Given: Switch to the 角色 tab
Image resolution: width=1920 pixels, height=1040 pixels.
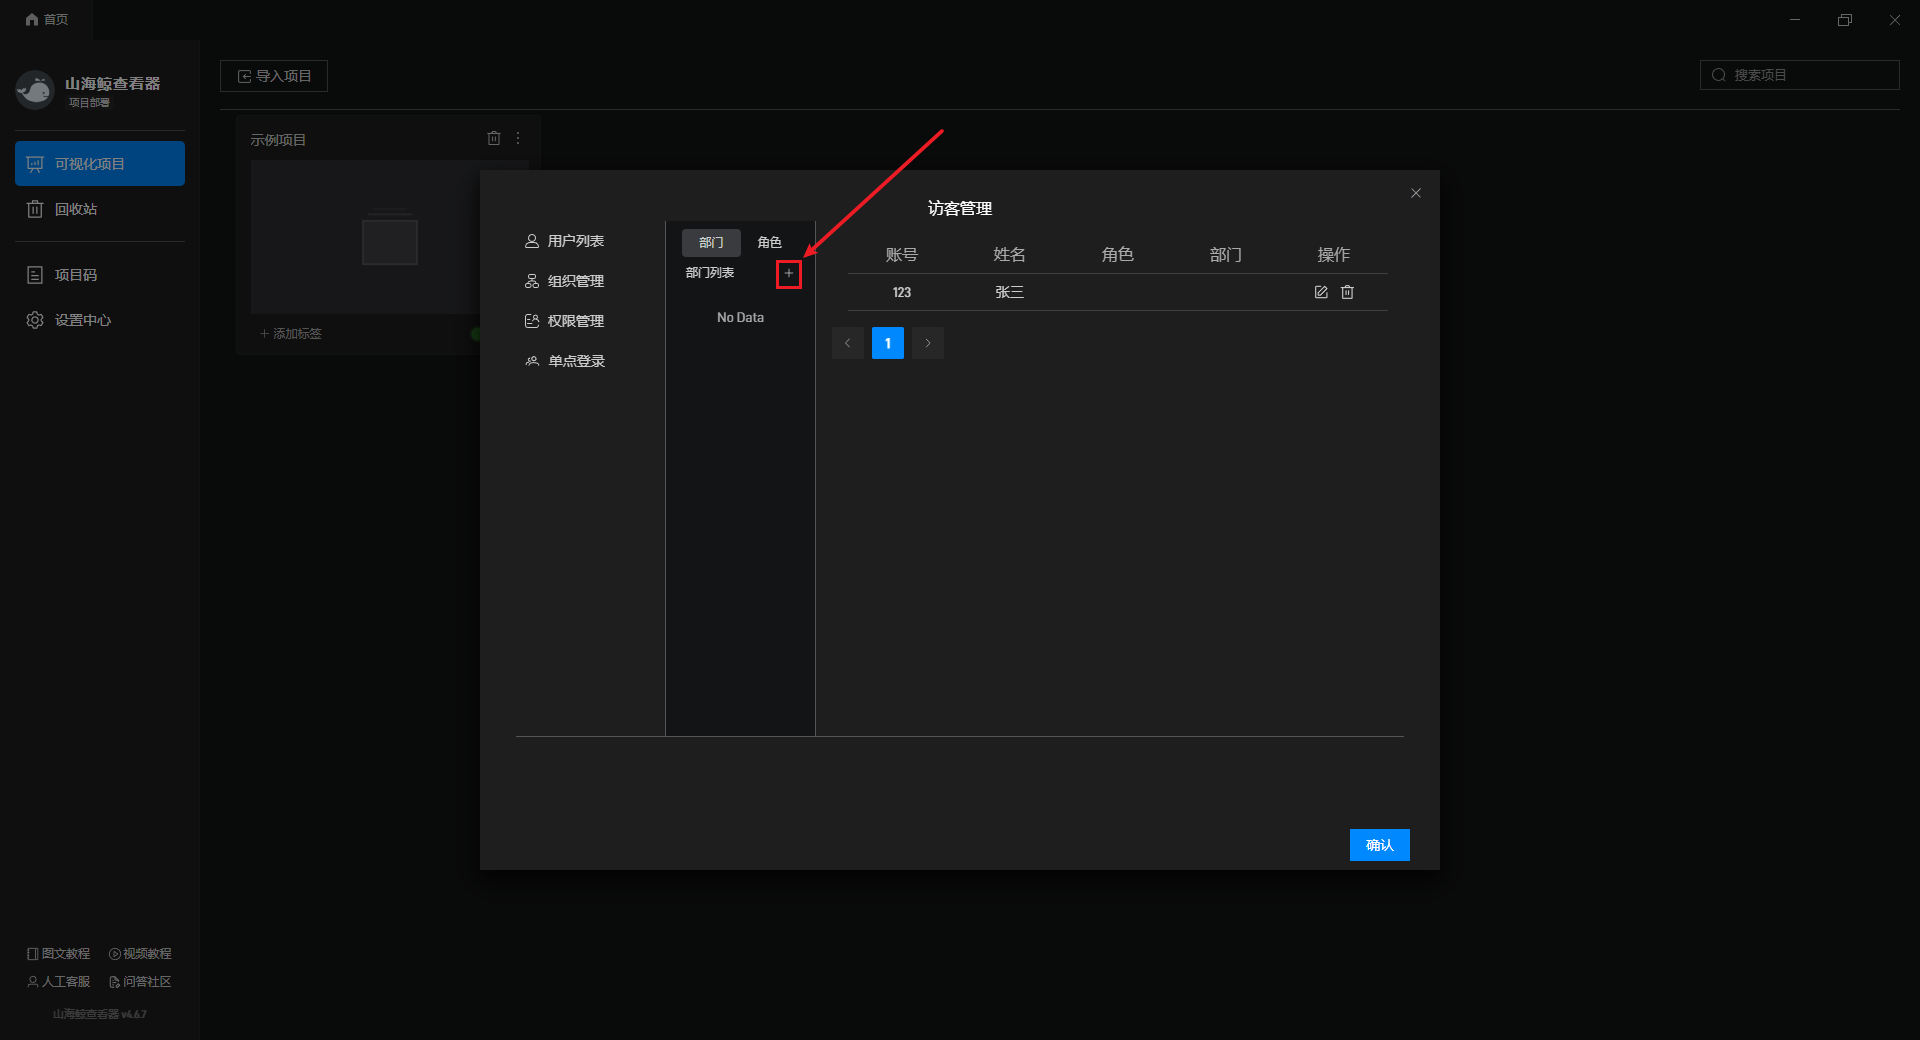Looking at the screenshot, I should pyautogui.click(x=769, y=243).
